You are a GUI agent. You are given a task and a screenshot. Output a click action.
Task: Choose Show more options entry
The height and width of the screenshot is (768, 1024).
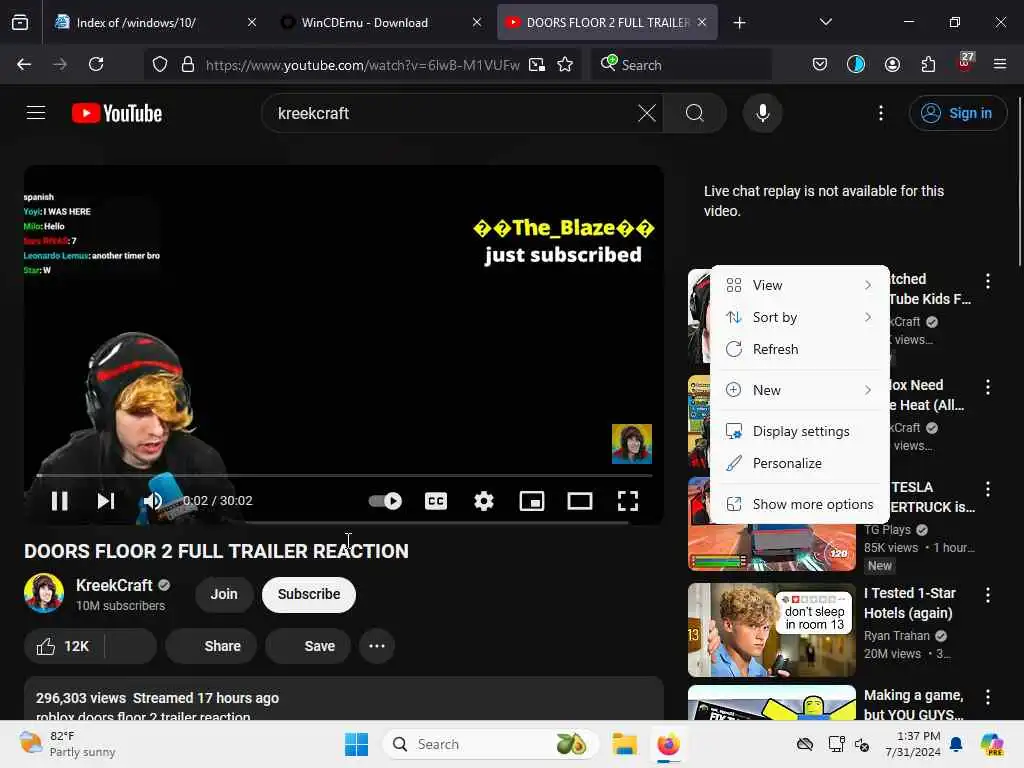(799, 504)
